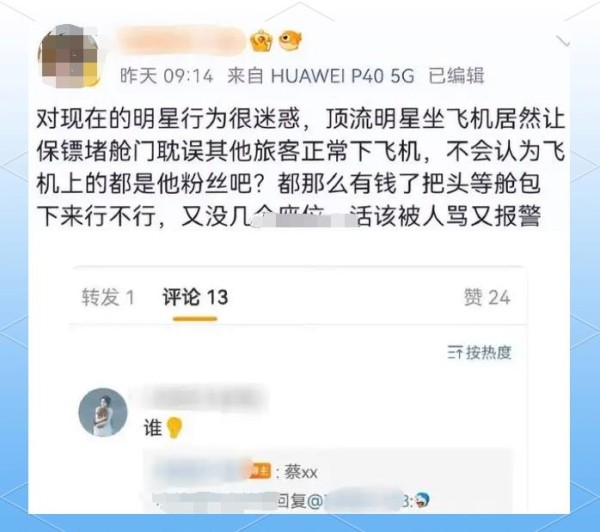This screenshot has height=532, width=600.
Task: Click the Doraemon emoji in the reply
Action: (x=422, y=500)
